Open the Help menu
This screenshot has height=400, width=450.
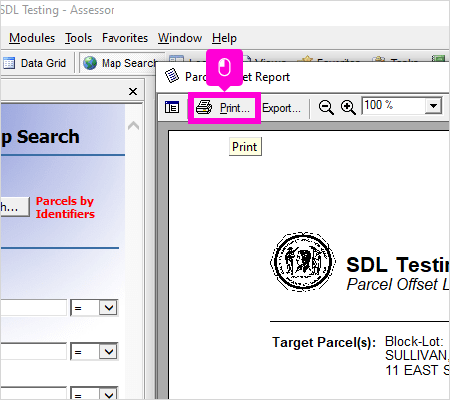pos(224,38)
